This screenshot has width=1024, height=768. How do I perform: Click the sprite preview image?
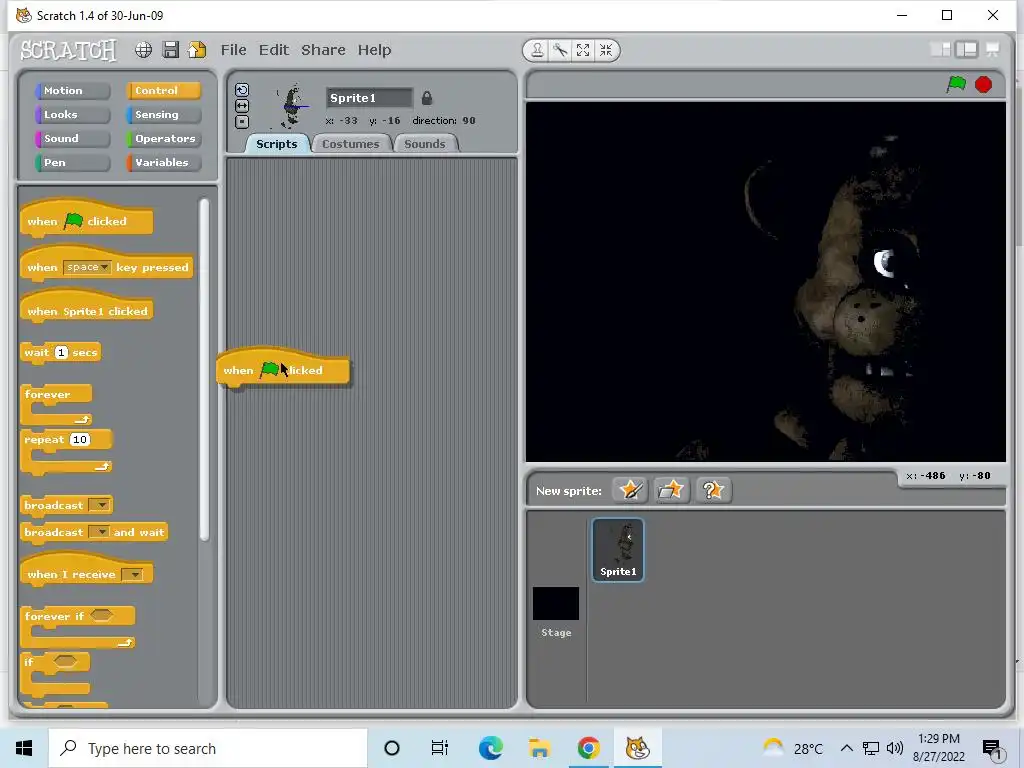click(x=292, y=106)
